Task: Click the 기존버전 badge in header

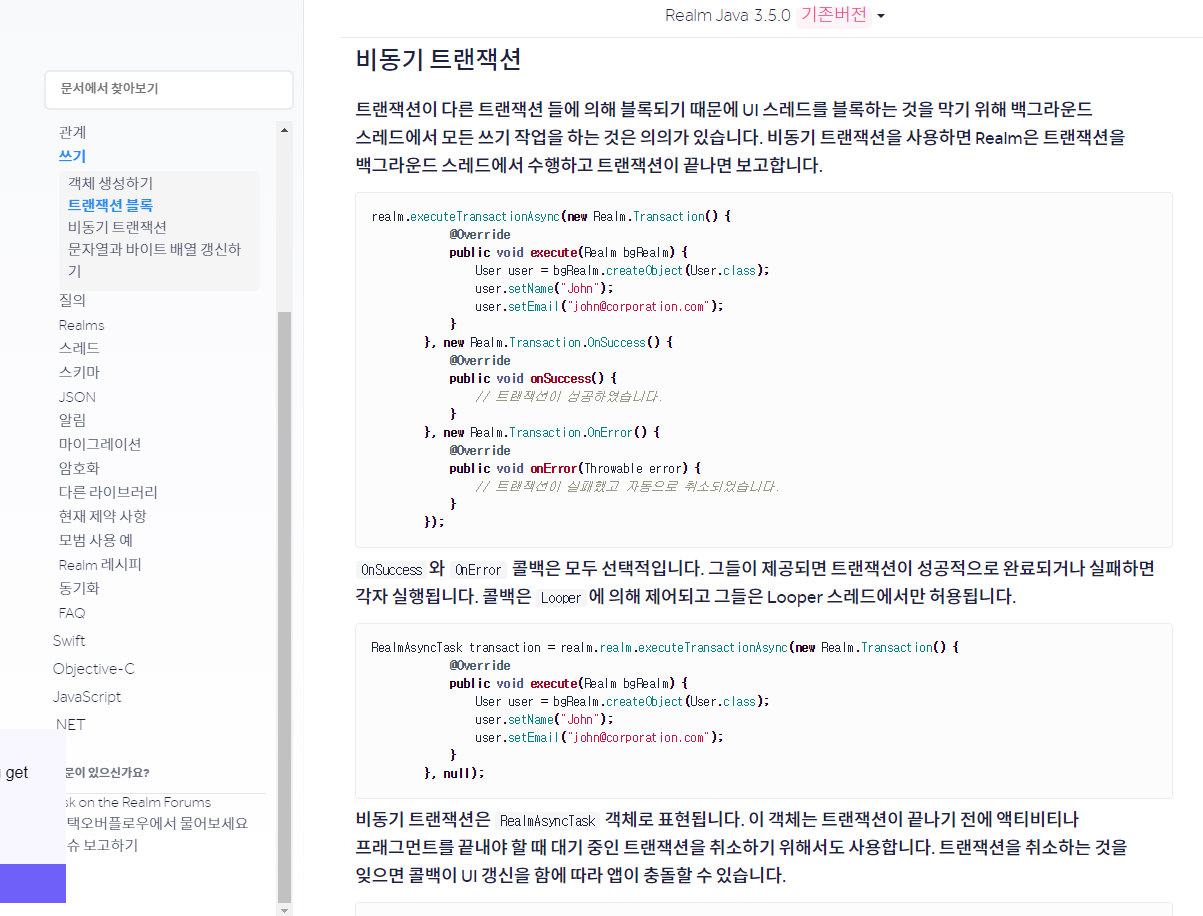Action: pyautogui.click(x=834, y=15)
